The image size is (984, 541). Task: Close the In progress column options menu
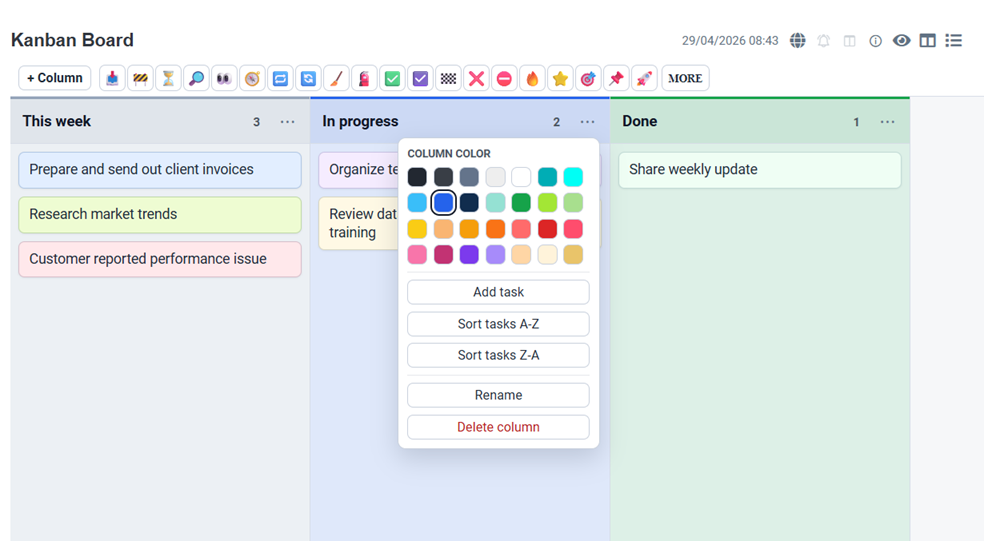[587, 122]
